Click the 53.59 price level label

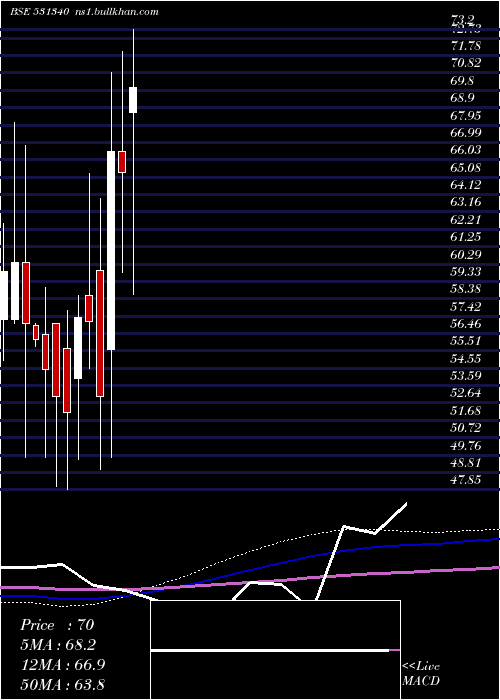coord(466,375)
